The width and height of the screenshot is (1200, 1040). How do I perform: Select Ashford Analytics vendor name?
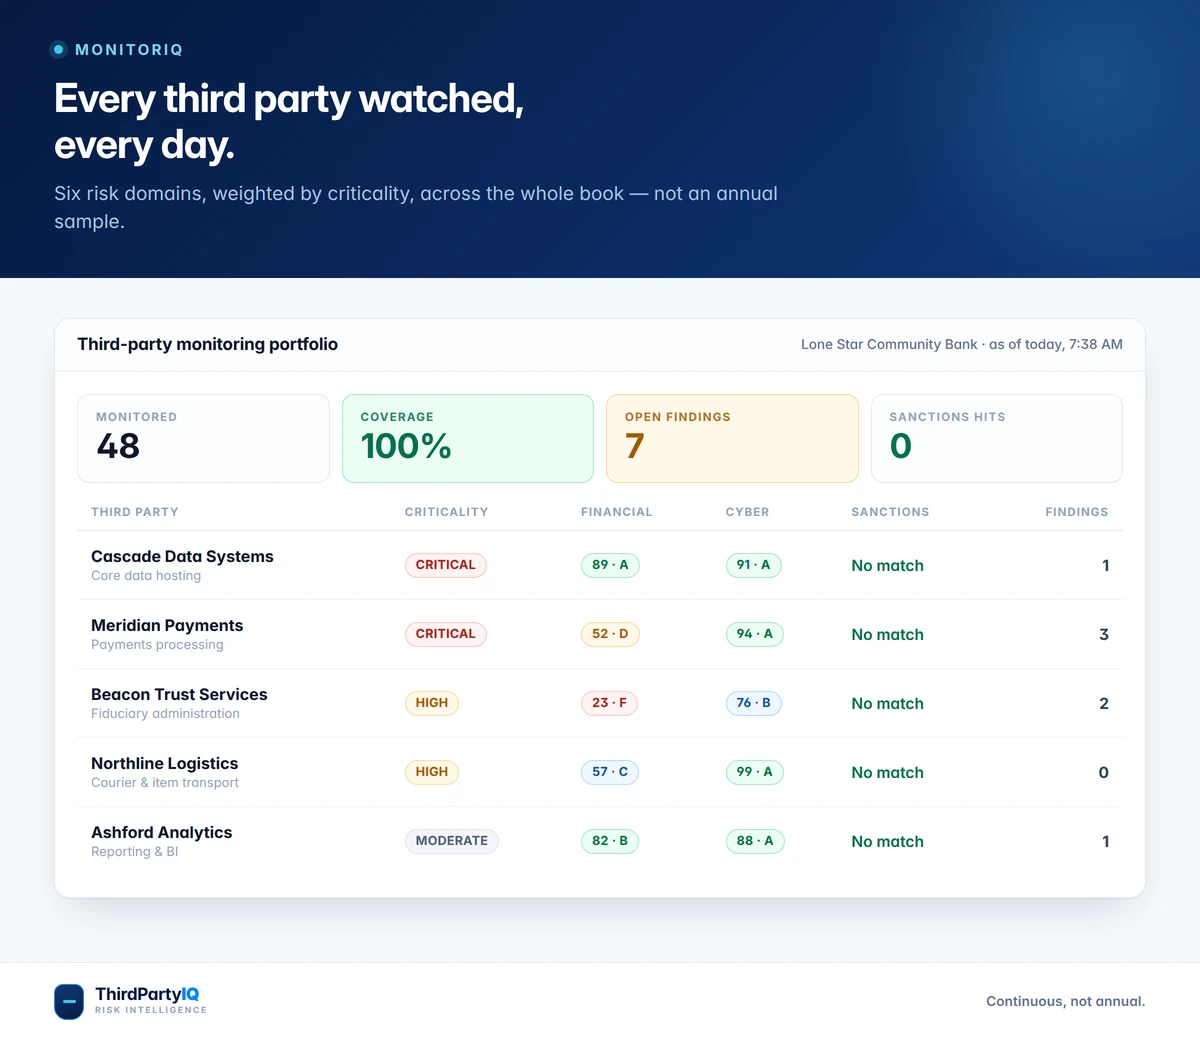(x=161, y=832)
